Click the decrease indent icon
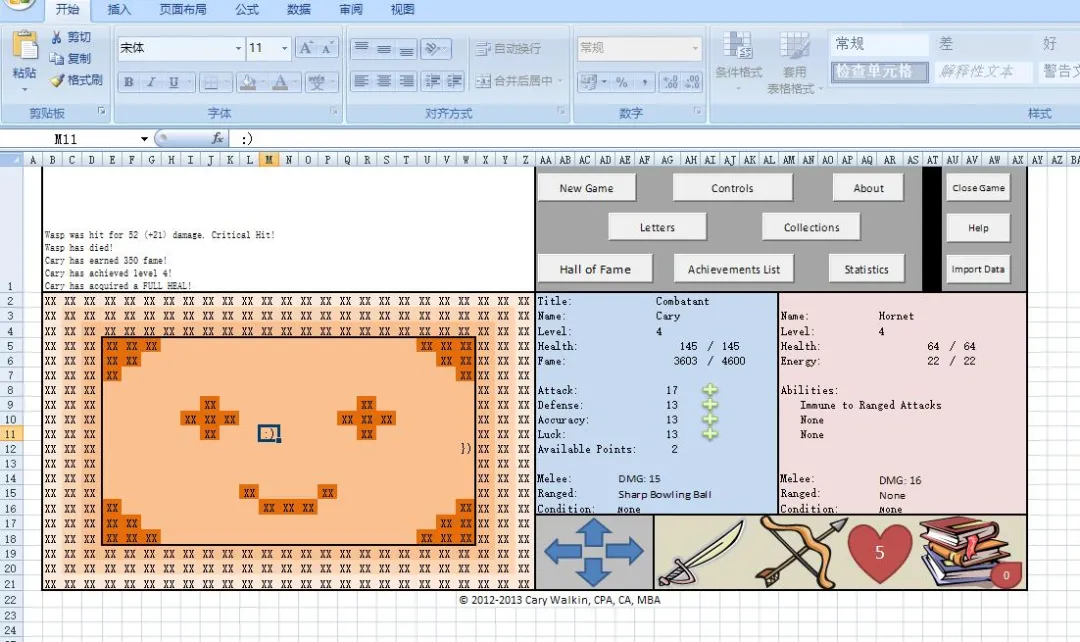Viewport: 1080px width, 642px height. 432,81
